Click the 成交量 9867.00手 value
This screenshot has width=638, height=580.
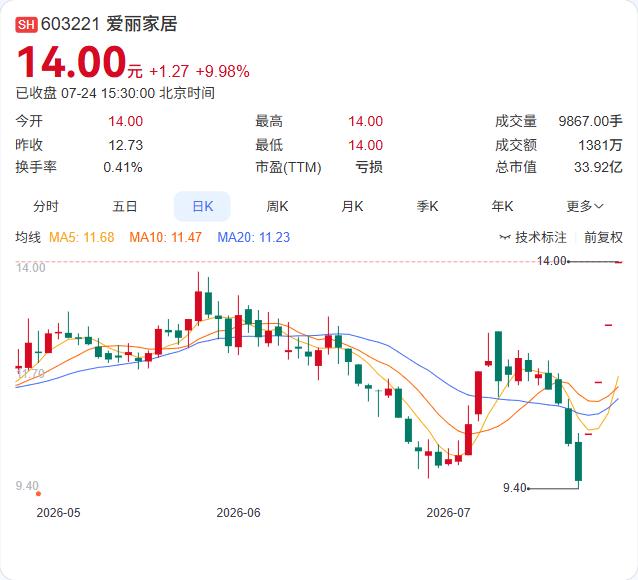pos(590,121)
